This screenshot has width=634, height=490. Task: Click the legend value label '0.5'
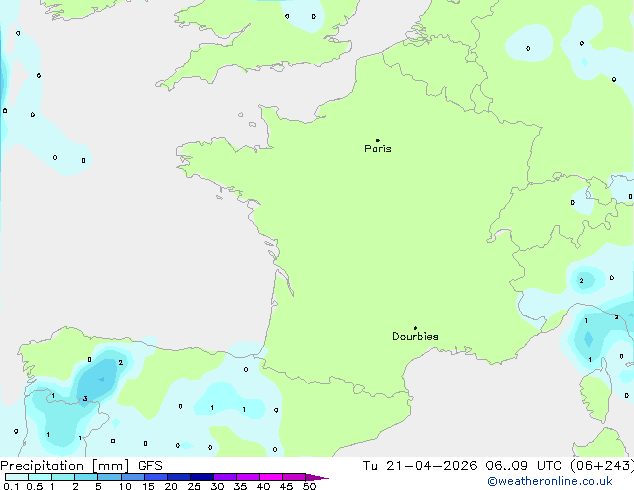coord(35,486)
